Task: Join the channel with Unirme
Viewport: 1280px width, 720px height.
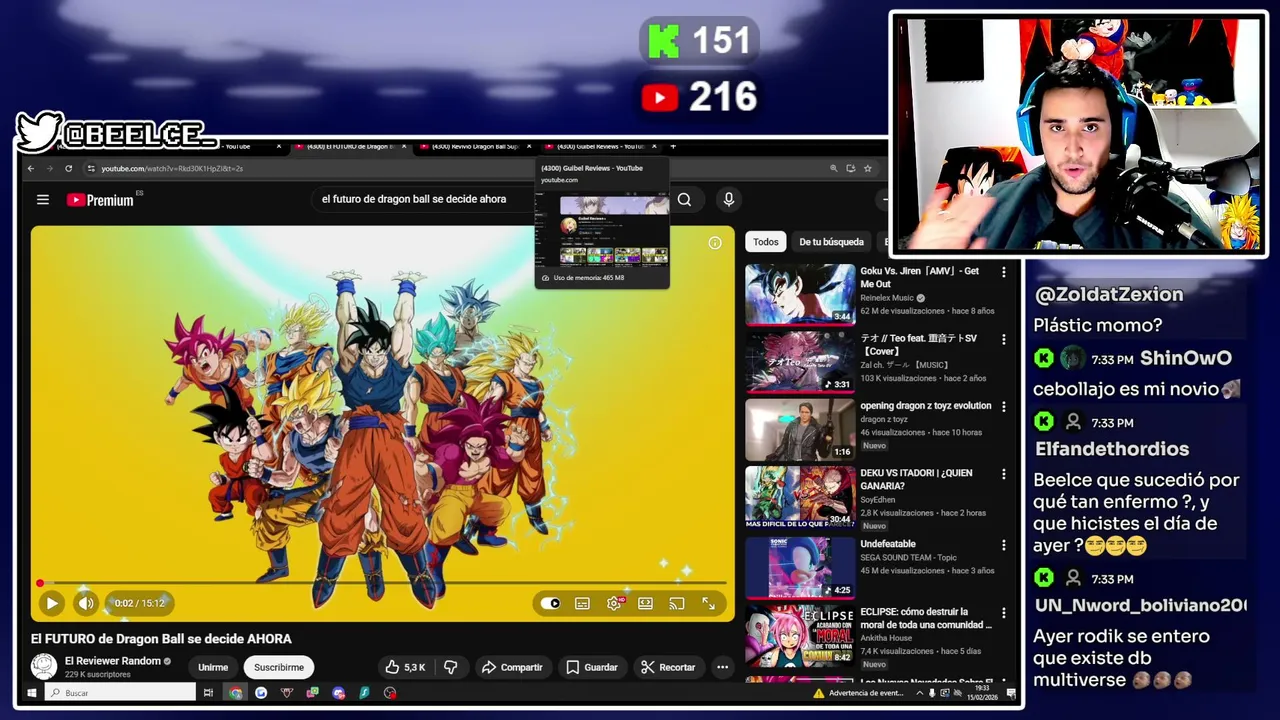Action: click(213, 667)
